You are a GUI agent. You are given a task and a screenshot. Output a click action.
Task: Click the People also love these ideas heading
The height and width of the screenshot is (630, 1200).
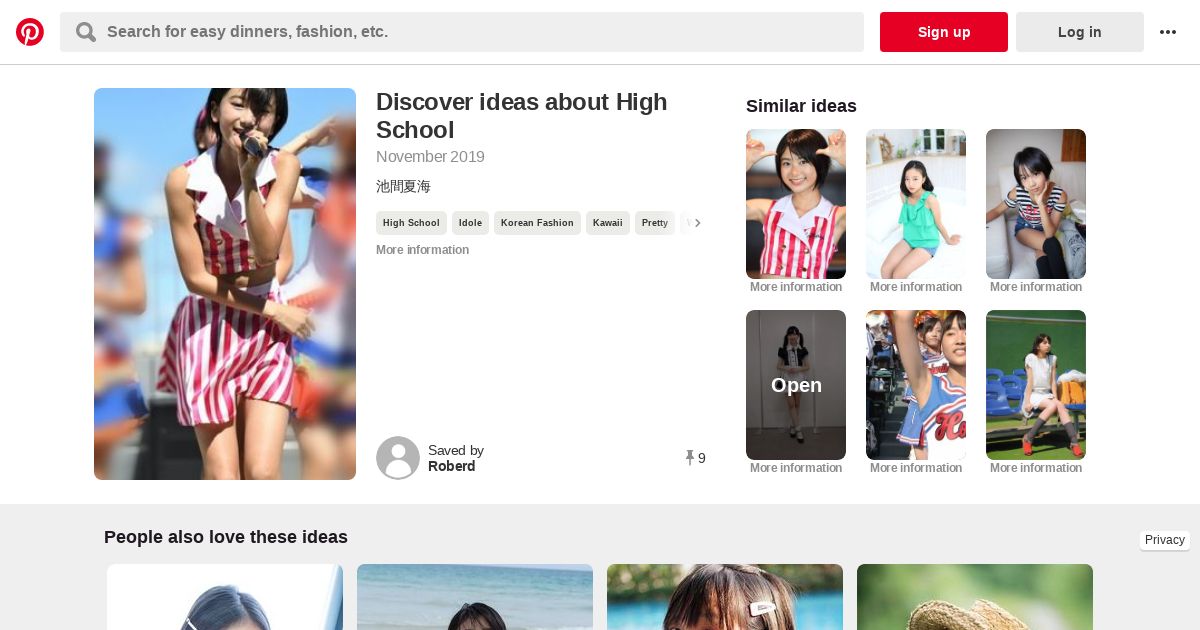click(x=226, y=537)
